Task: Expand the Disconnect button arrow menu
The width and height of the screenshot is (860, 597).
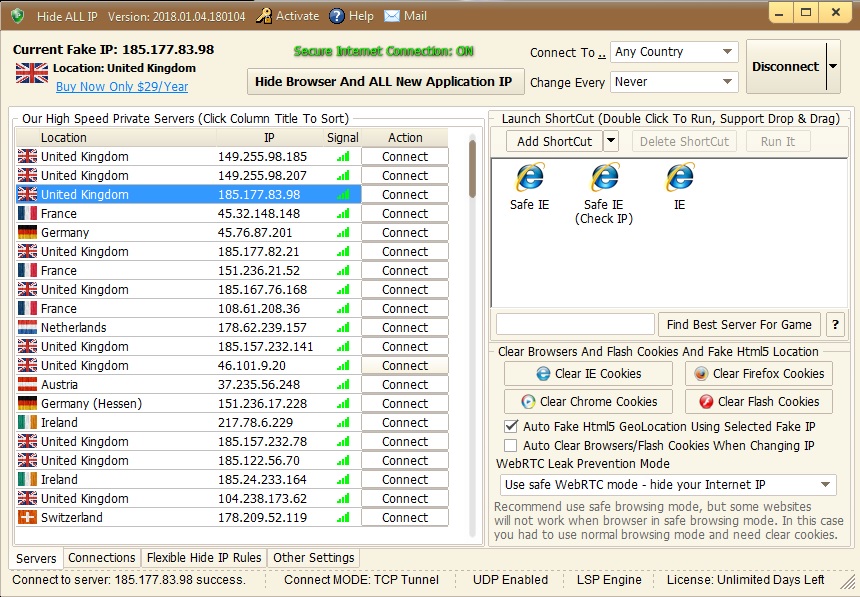Action: coord(833,66)
